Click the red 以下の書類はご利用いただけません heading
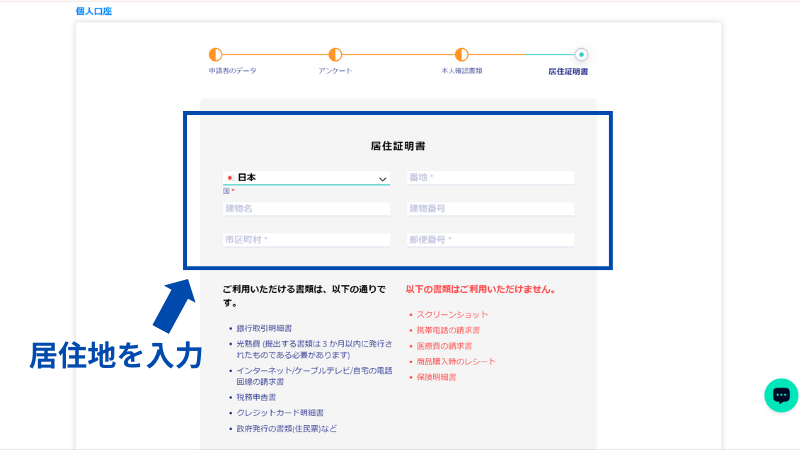 [481, 289]
